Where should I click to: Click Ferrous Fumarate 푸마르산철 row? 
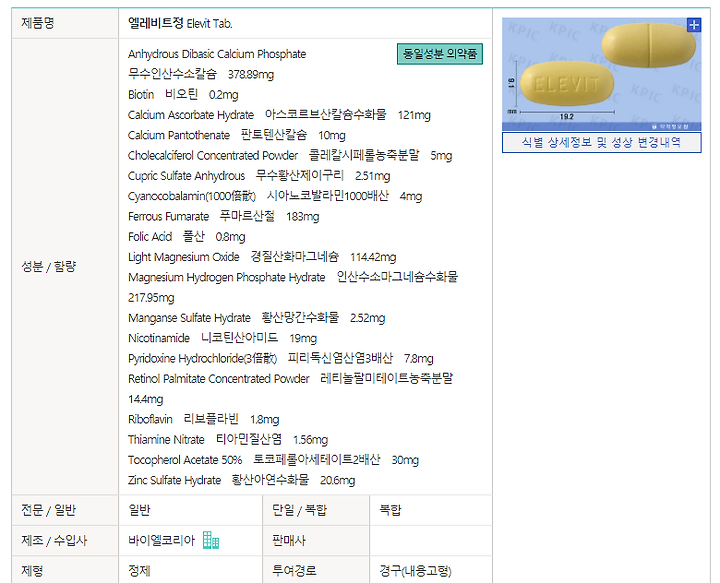(224, 216)
